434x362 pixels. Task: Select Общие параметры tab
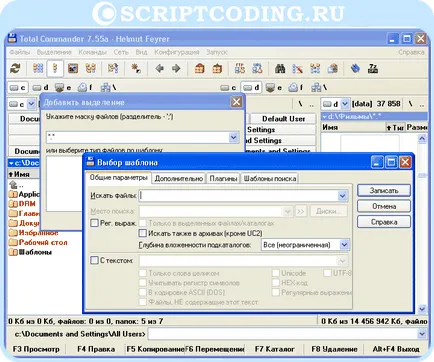119,178
